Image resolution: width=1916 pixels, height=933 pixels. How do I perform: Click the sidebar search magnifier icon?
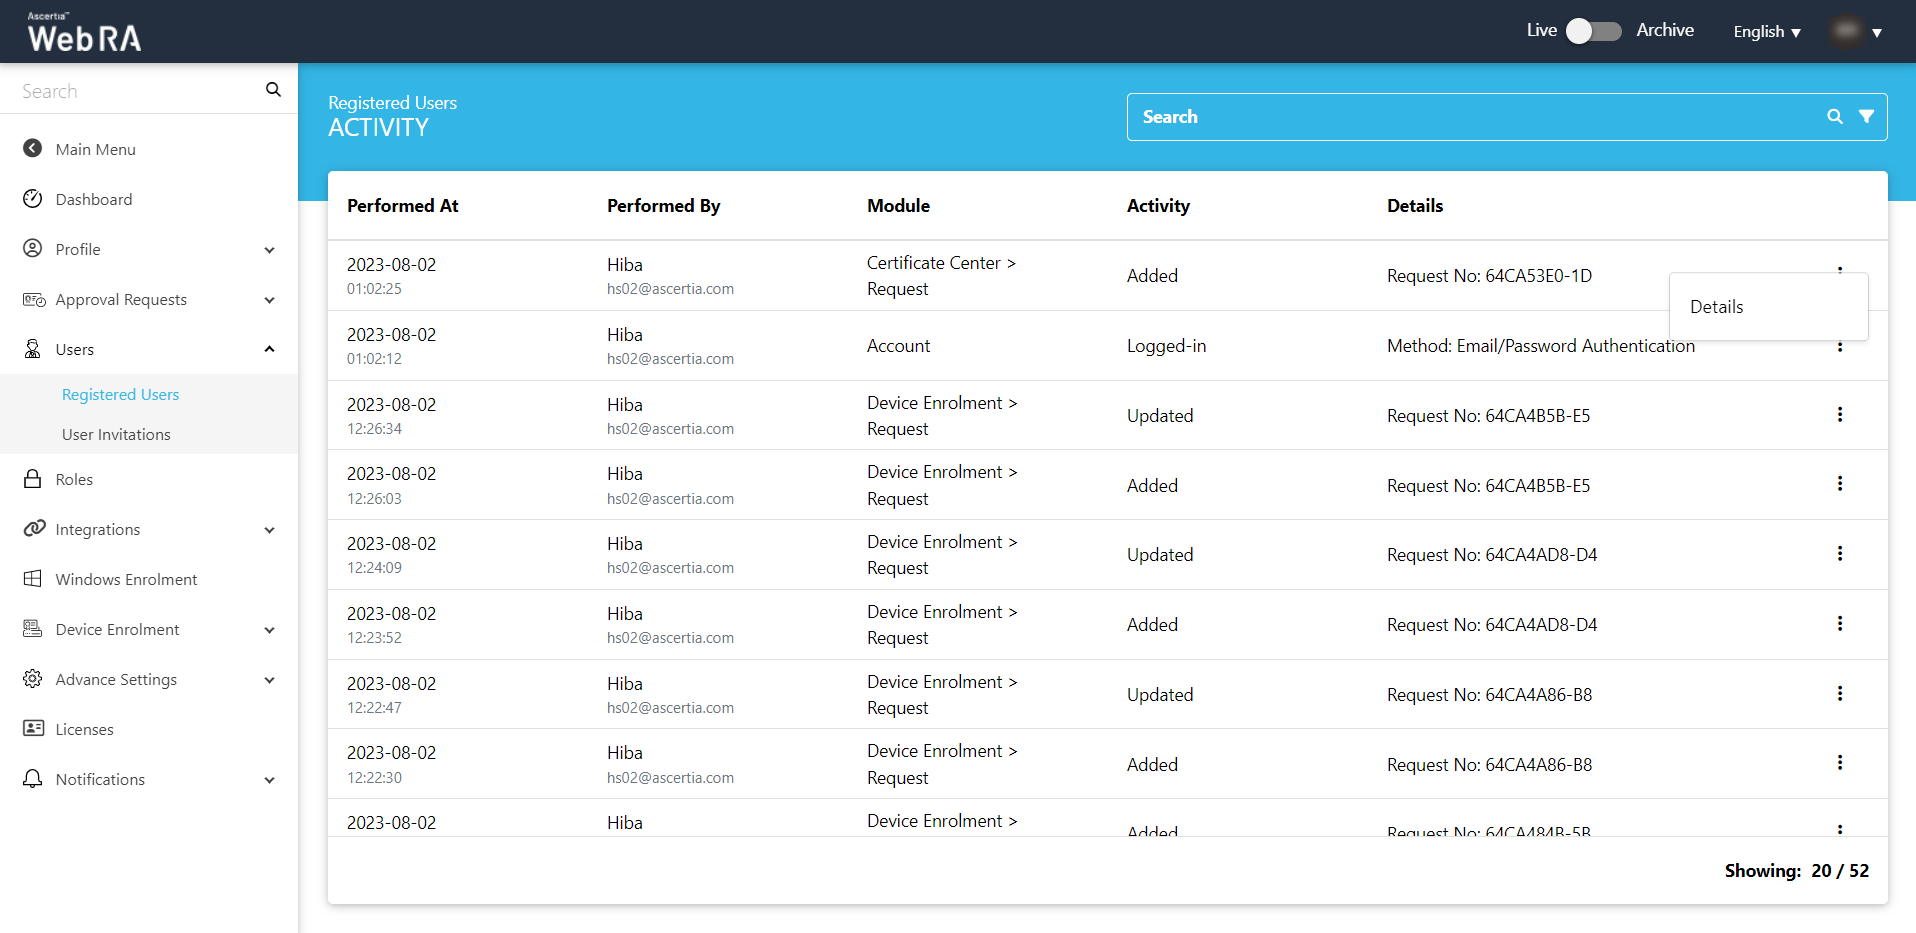[x=273, y=90]
